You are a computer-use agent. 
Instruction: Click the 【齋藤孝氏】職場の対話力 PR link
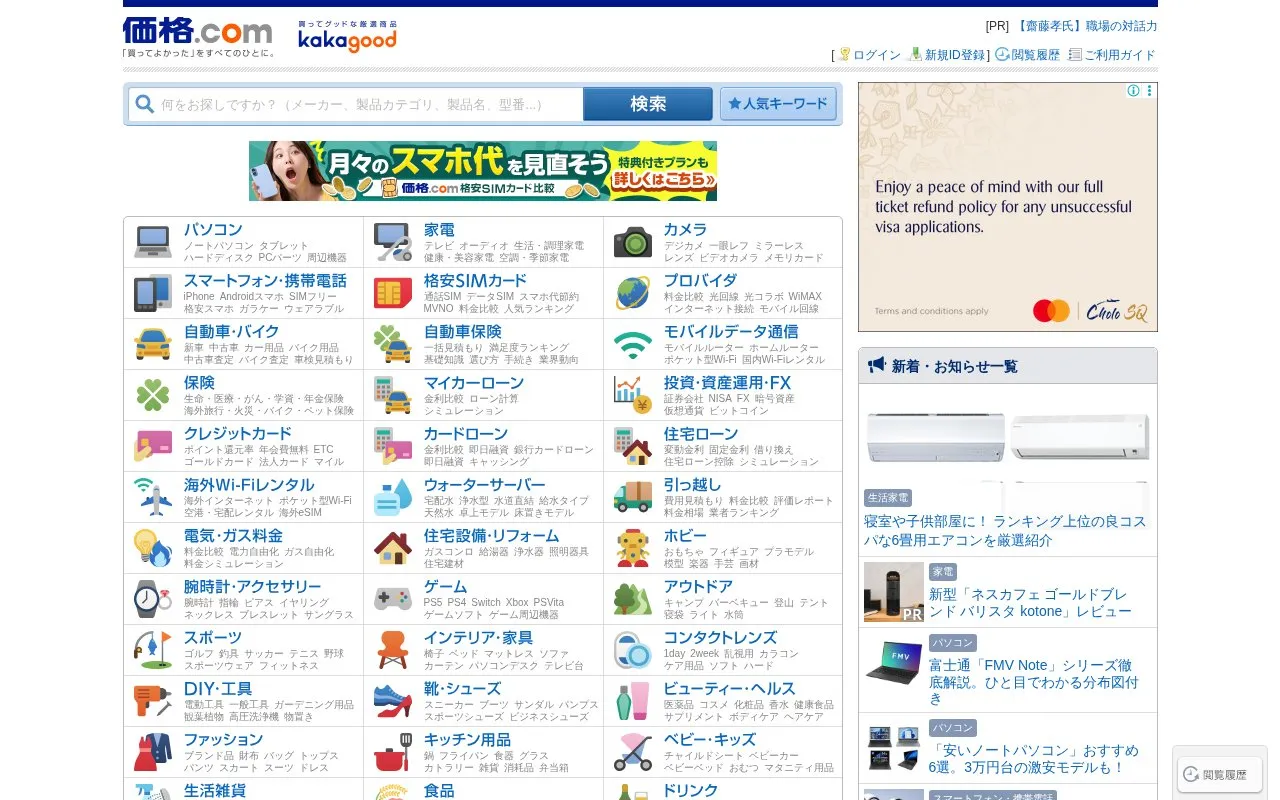1085,26
